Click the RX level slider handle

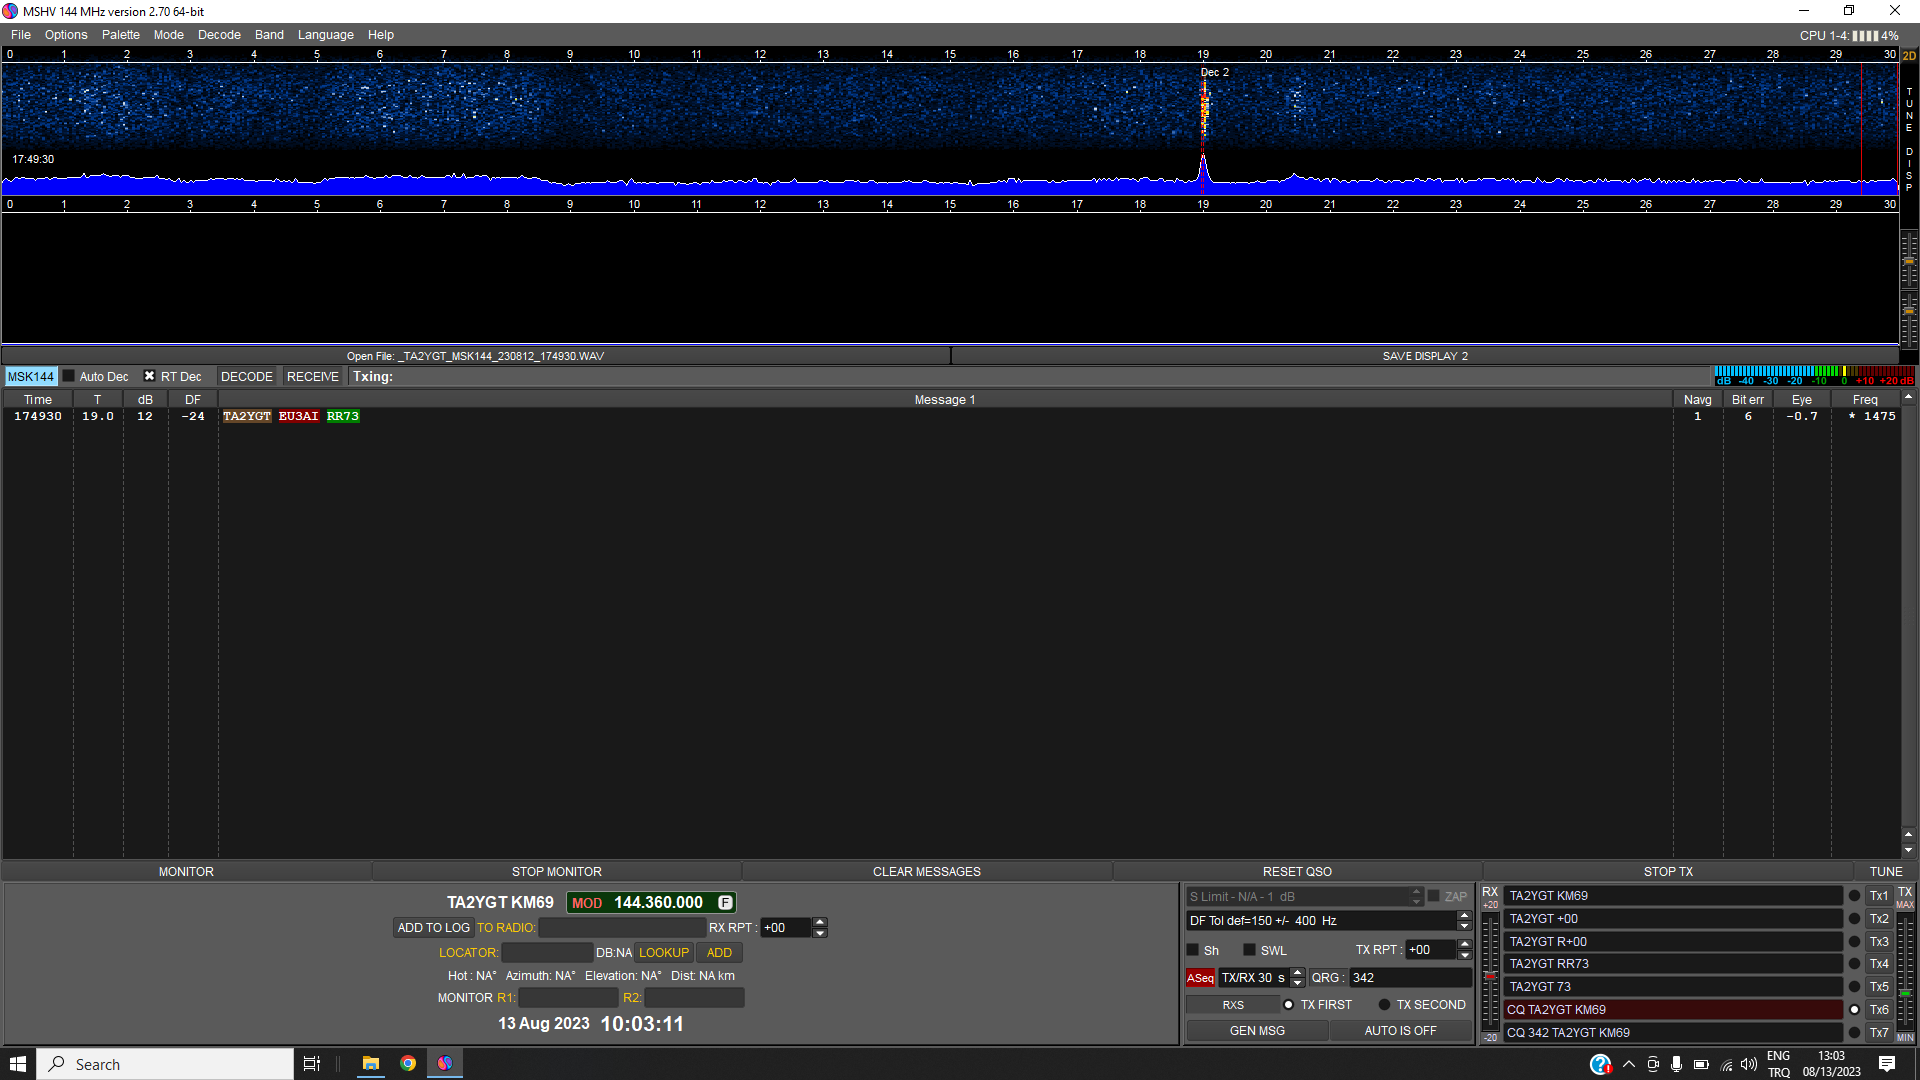(x=1490, y=975)
